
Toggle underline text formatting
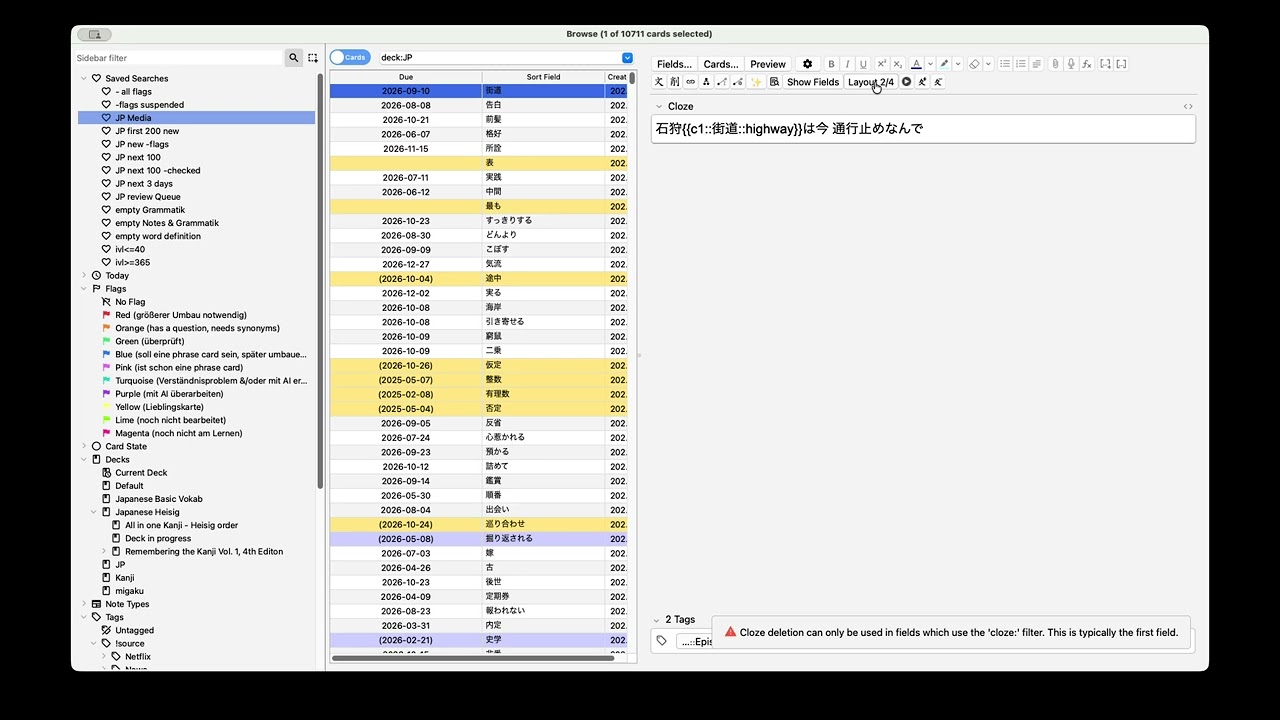point(863,64)
